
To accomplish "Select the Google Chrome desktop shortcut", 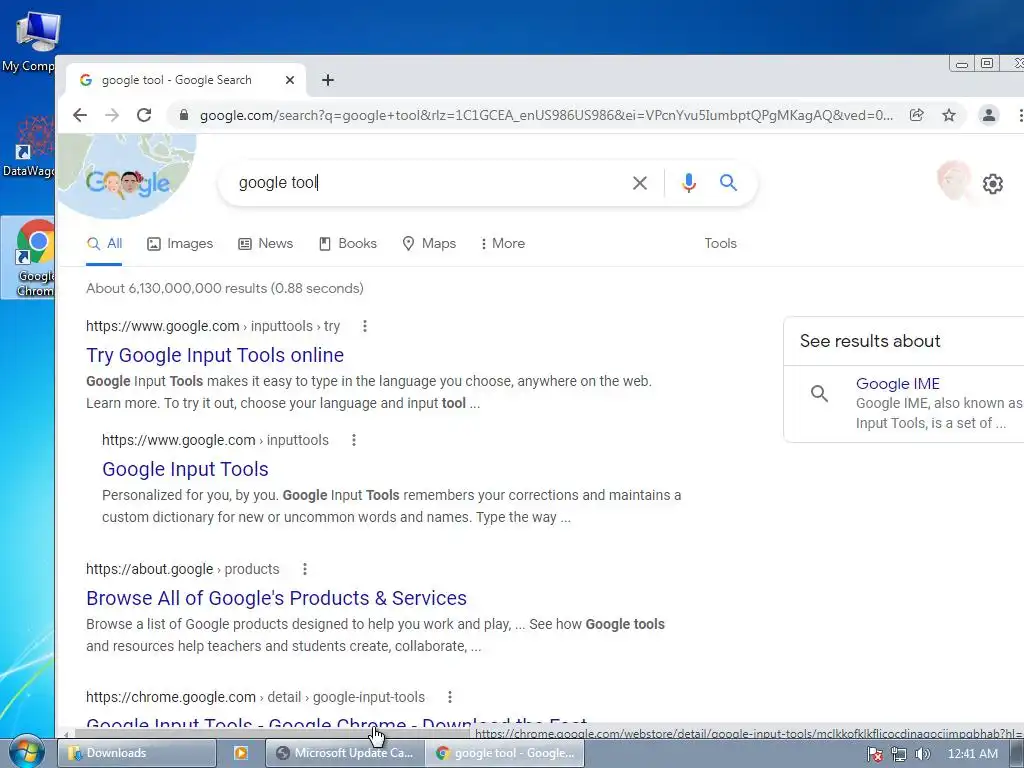I will click(x=29, y=258).
